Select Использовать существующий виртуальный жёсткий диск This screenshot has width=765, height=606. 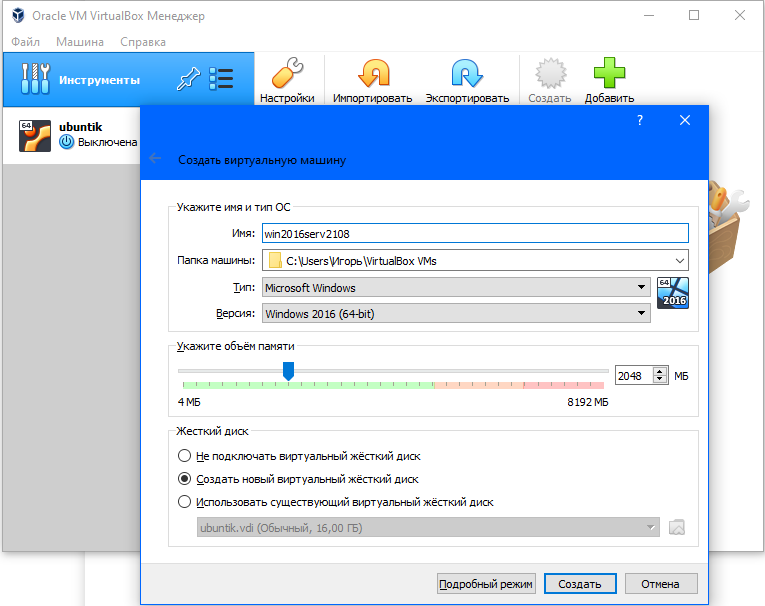(x=184, y=502)
